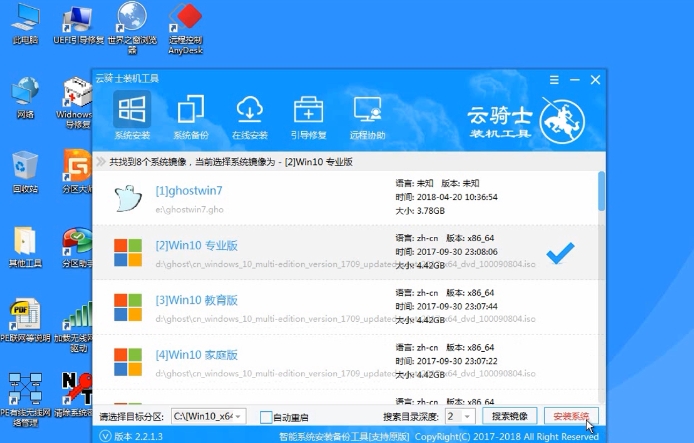
Task: Open PE有线无线网络管理 desktop icon
Action: coord(25,400)
